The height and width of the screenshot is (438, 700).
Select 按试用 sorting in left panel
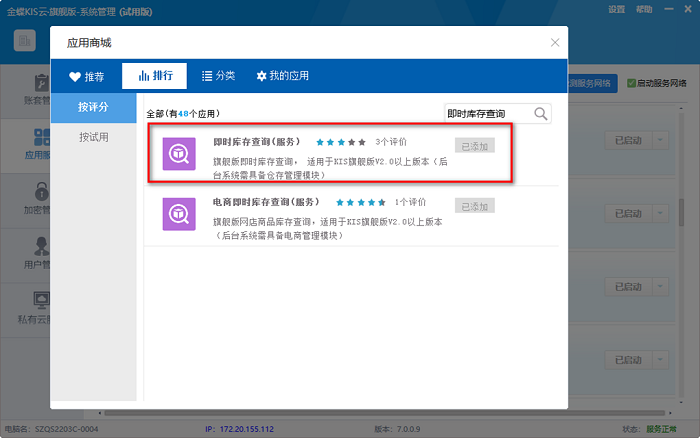pos(94,137)
